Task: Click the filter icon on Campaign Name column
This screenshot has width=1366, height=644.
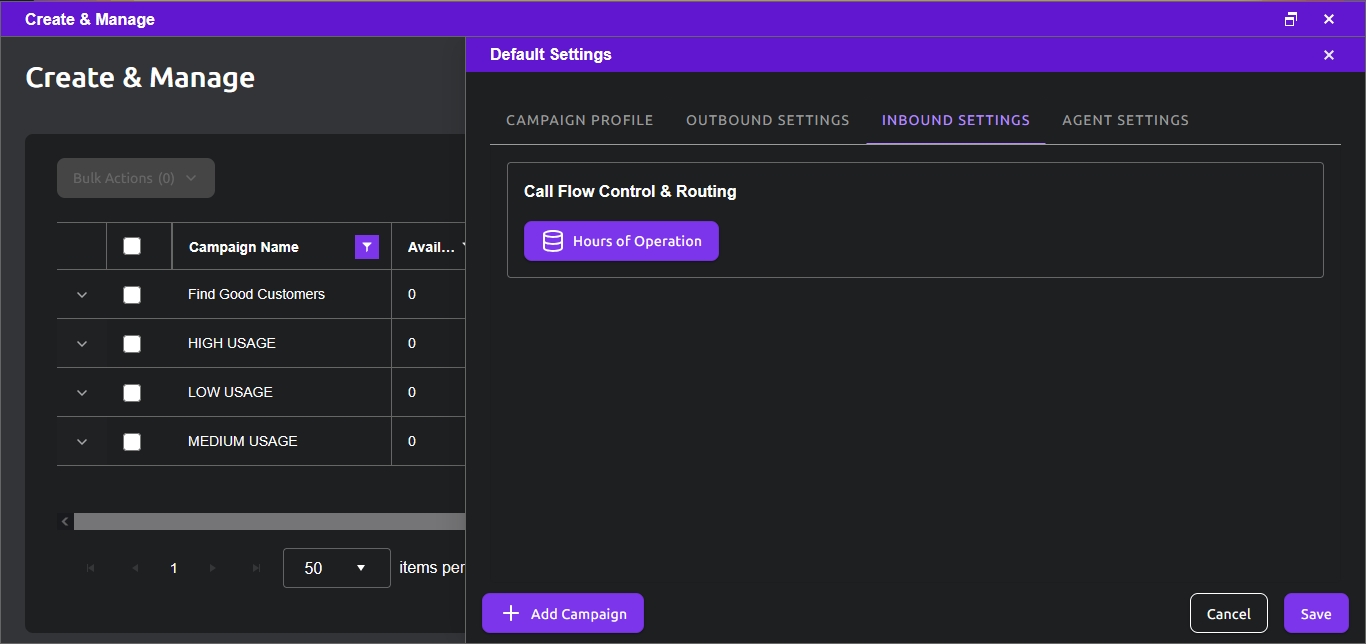Action: pos(367,247)
